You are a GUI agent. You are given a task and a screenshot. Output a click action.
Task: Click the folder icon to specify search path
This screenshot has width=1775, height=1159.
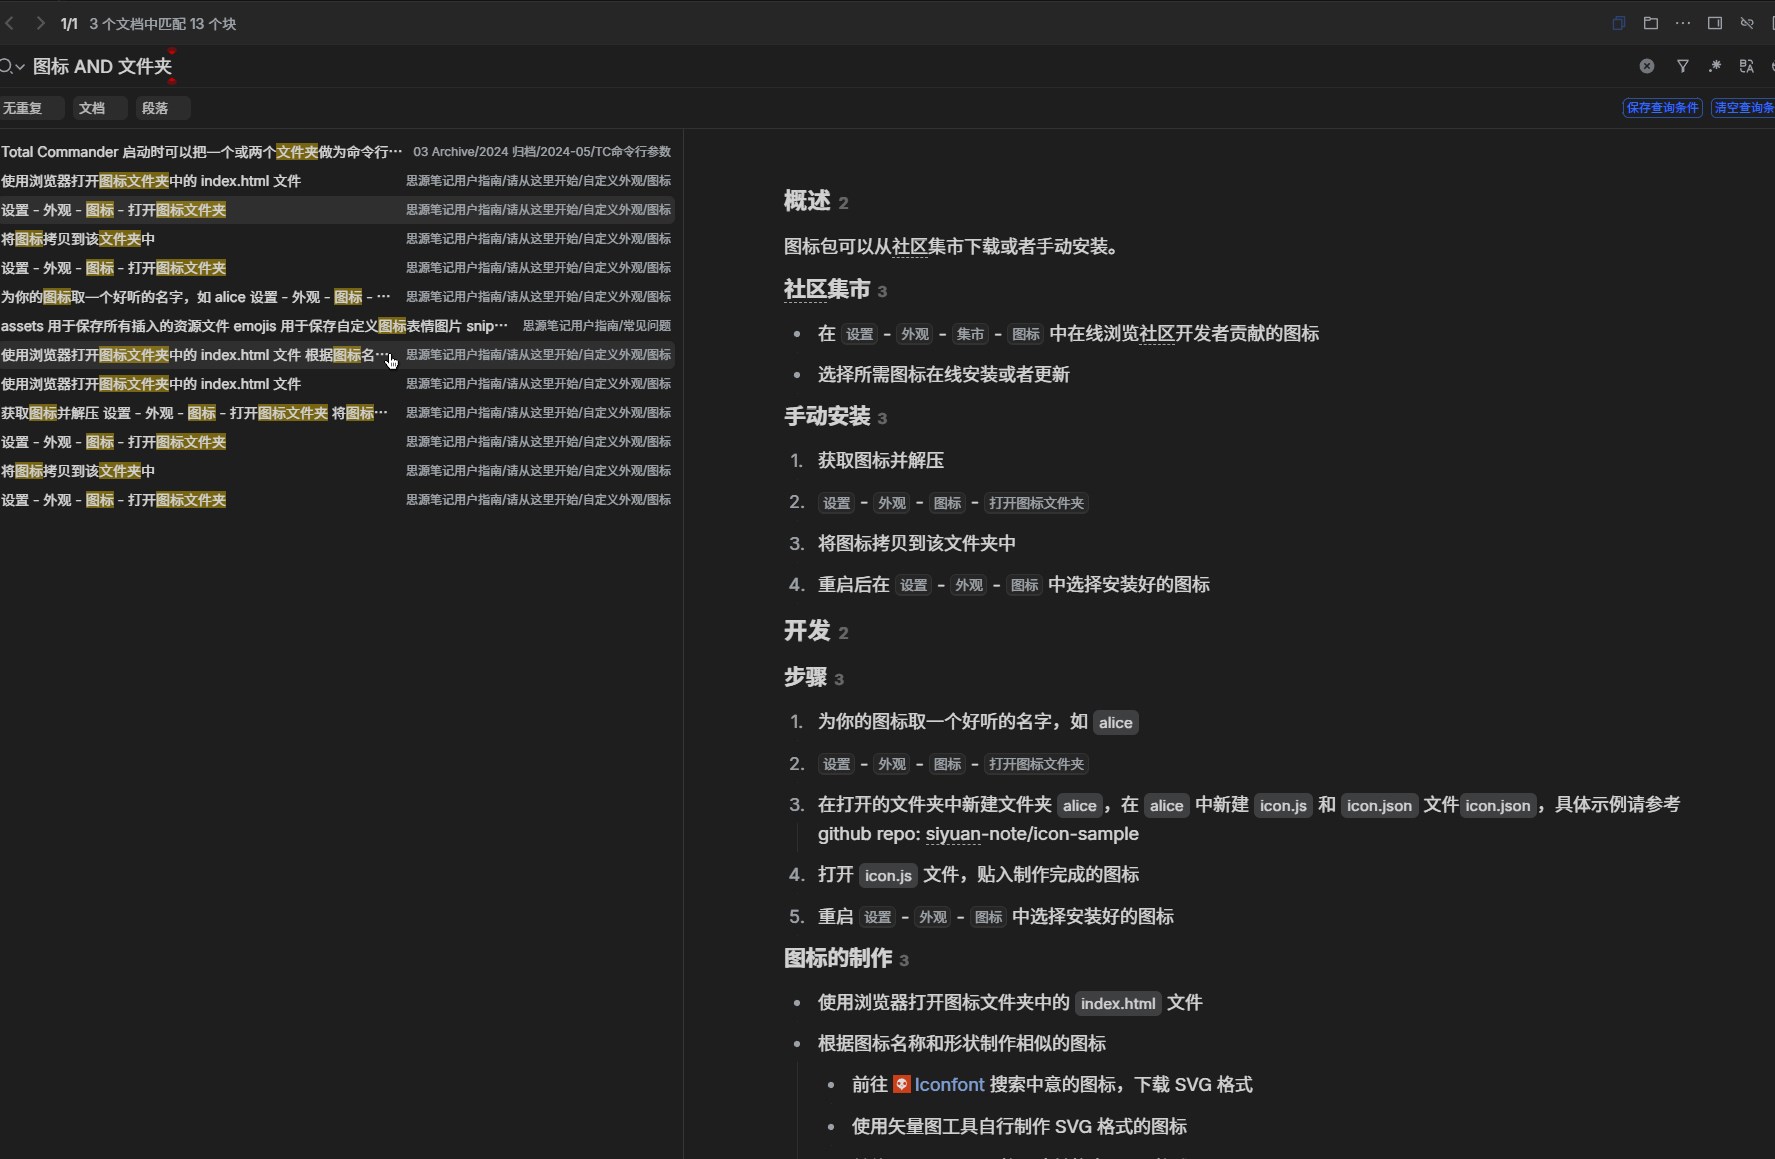1651,23
